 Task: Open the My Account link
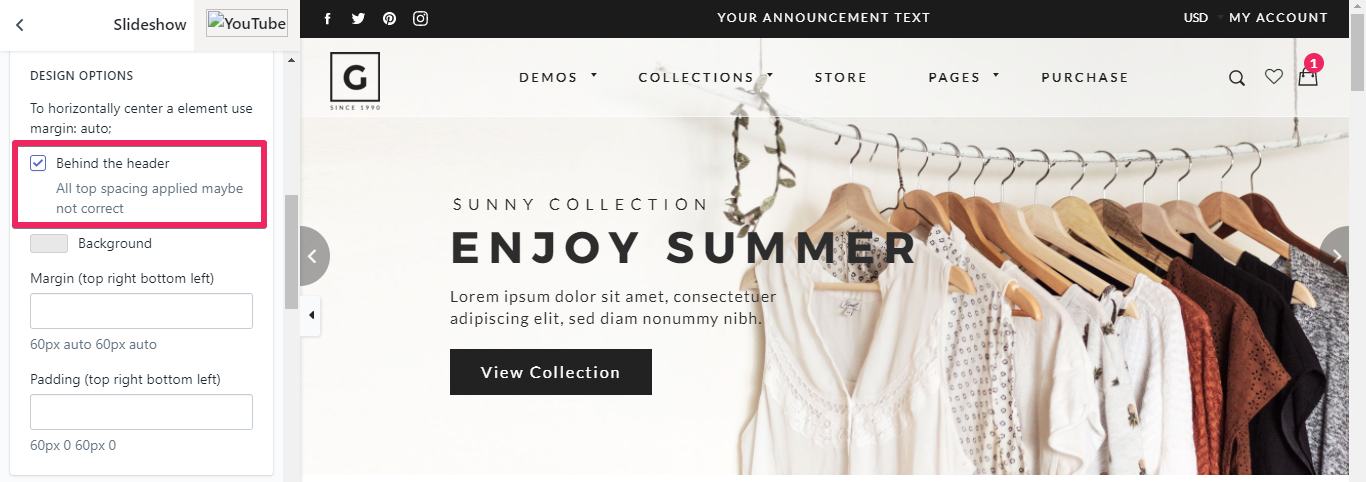coord(1278,18)
